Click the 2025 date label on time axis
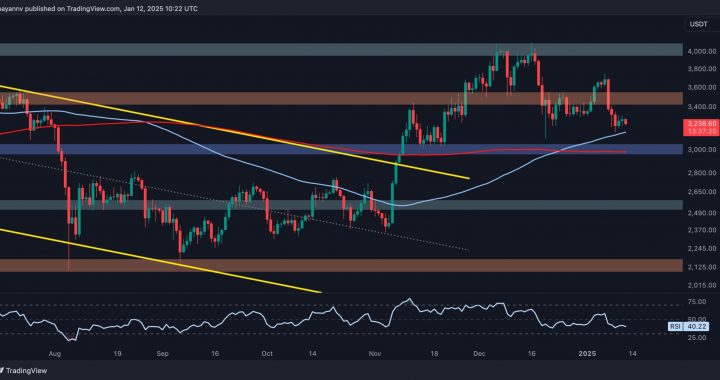Image resolution: width=720 pixels, height=380 pixels. 587,354
